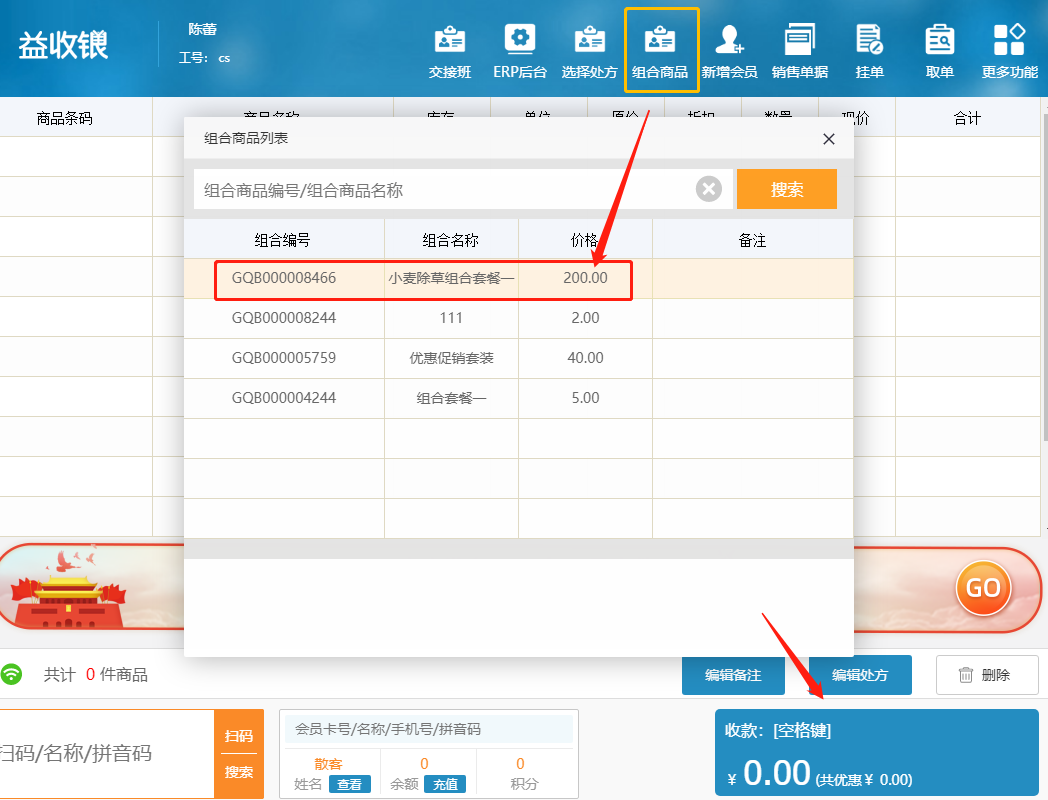Open the ERP后台 backend icon
Screen dimensions: 1048x800
(519, 51)
